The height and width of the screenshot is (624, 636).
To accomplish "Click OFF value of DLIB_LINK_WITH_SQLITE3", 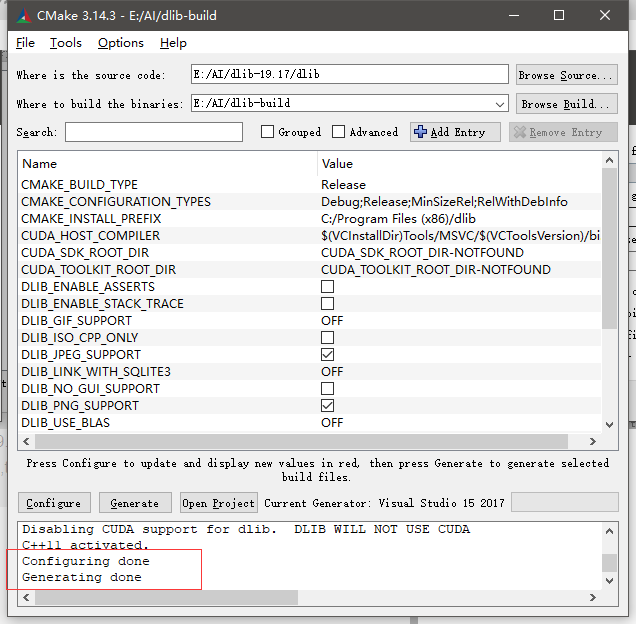I will pos(332,372).
